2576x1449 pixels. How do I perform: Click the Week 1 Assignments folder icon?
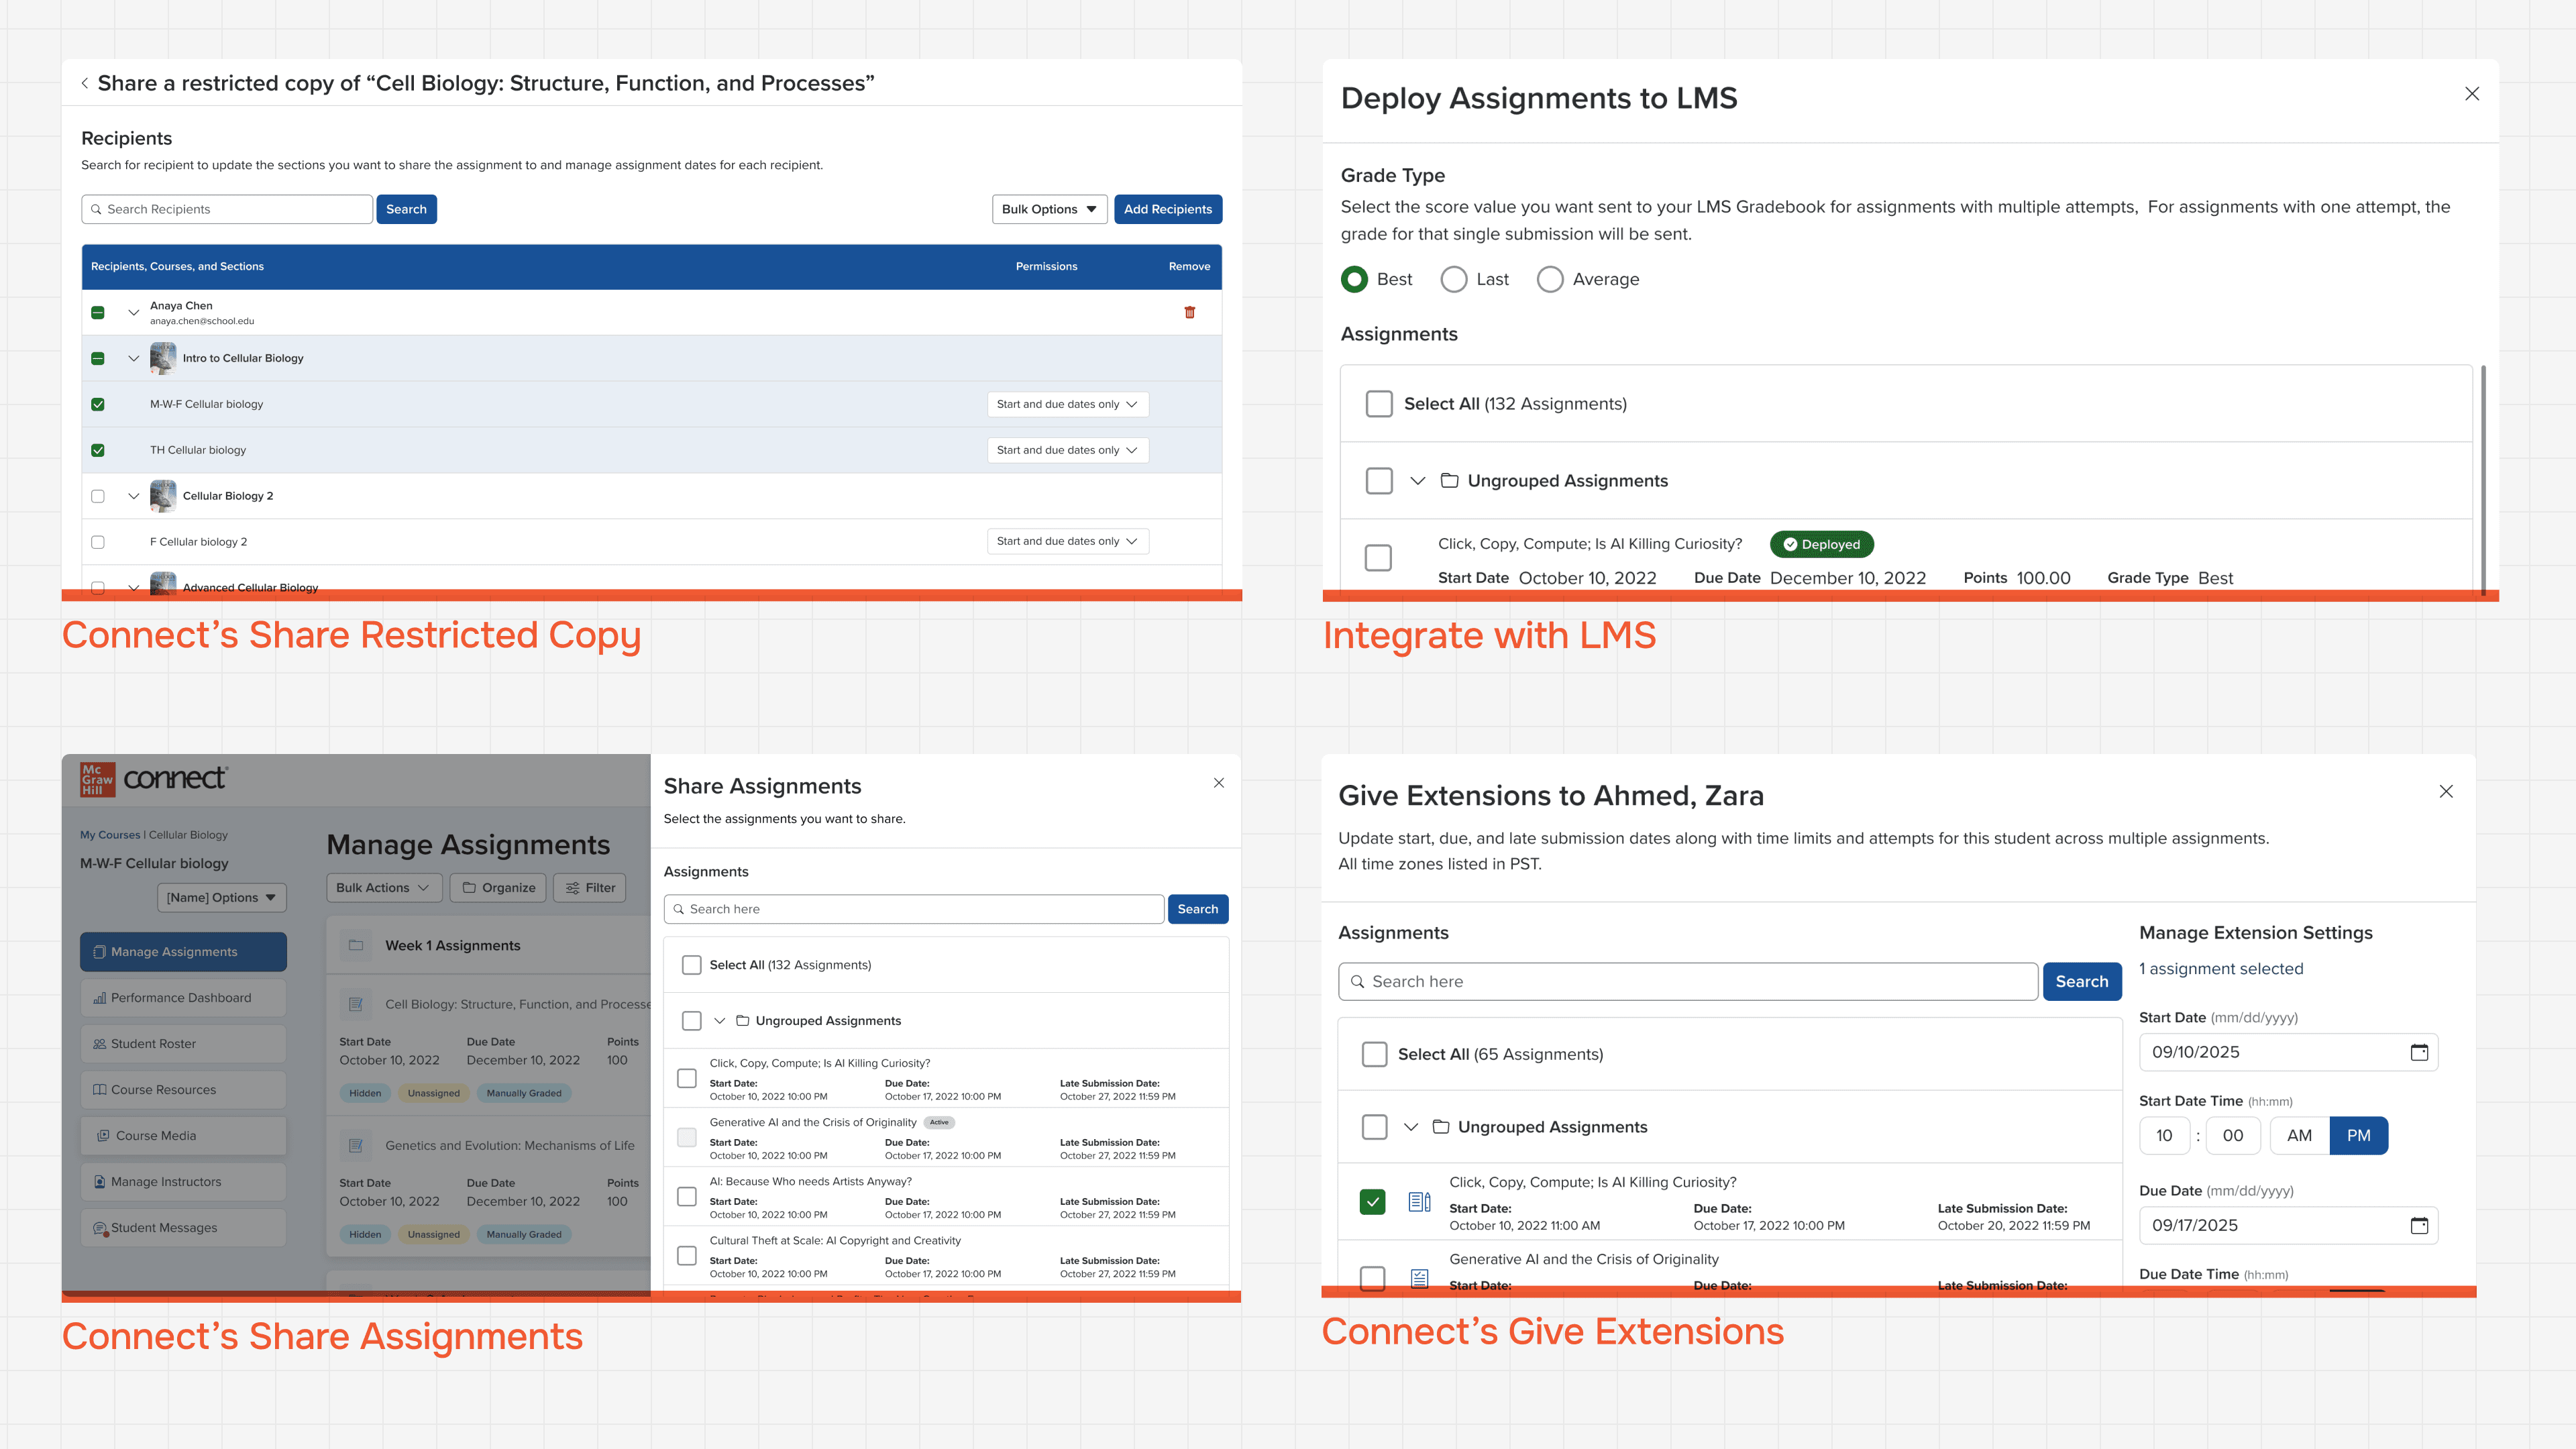(355, 945)
